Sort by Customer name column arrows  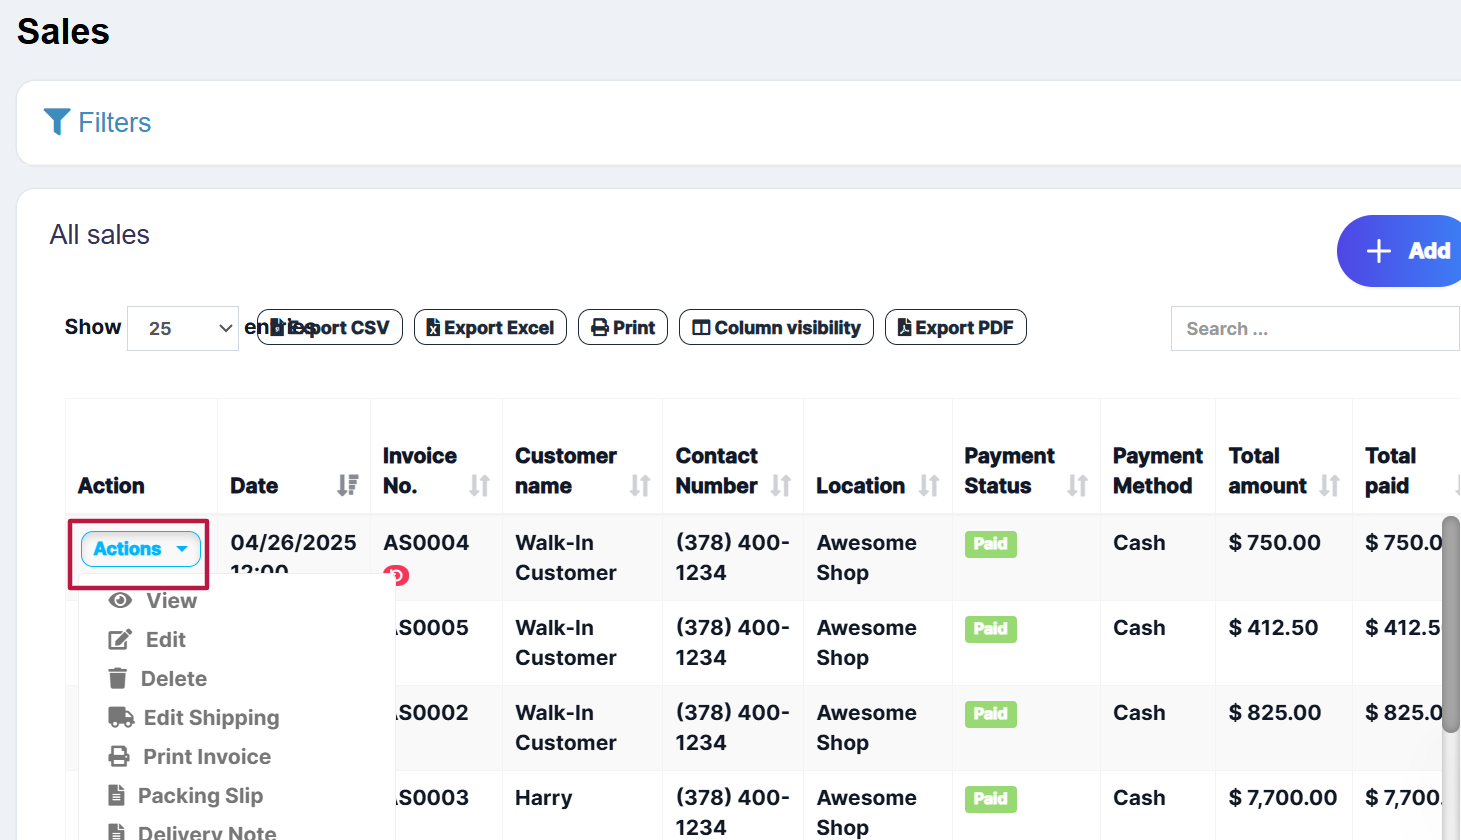(x=640, y=486)
